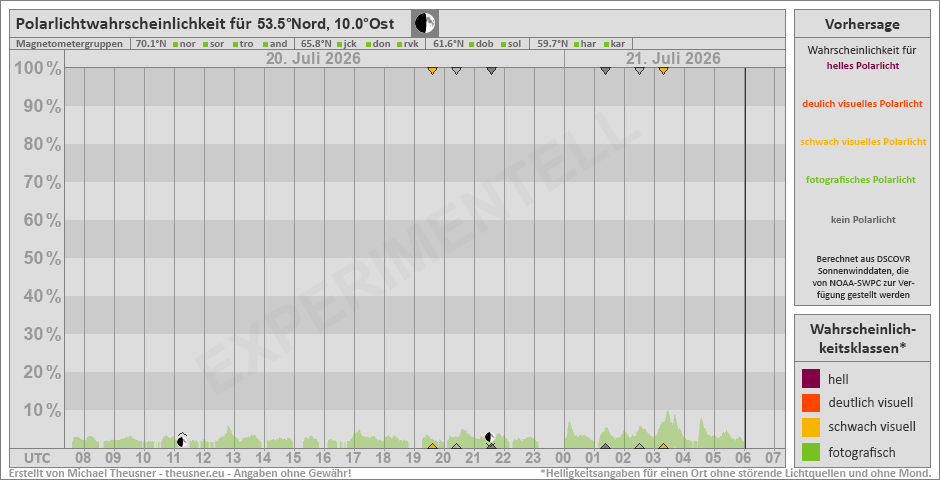Click the '70.1°N' latitude group label
Screen dimensions: 940x480
(150, 44)
